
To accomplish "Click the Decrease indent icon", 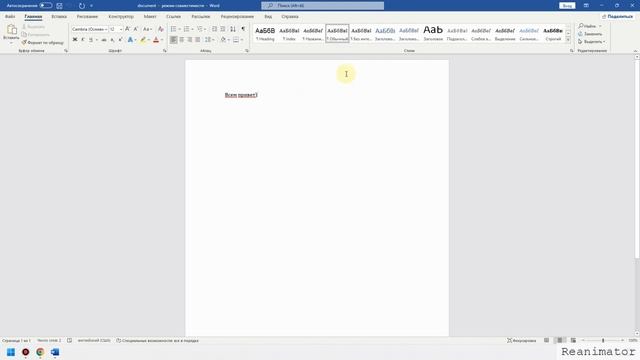I will [x=214, y=29].
